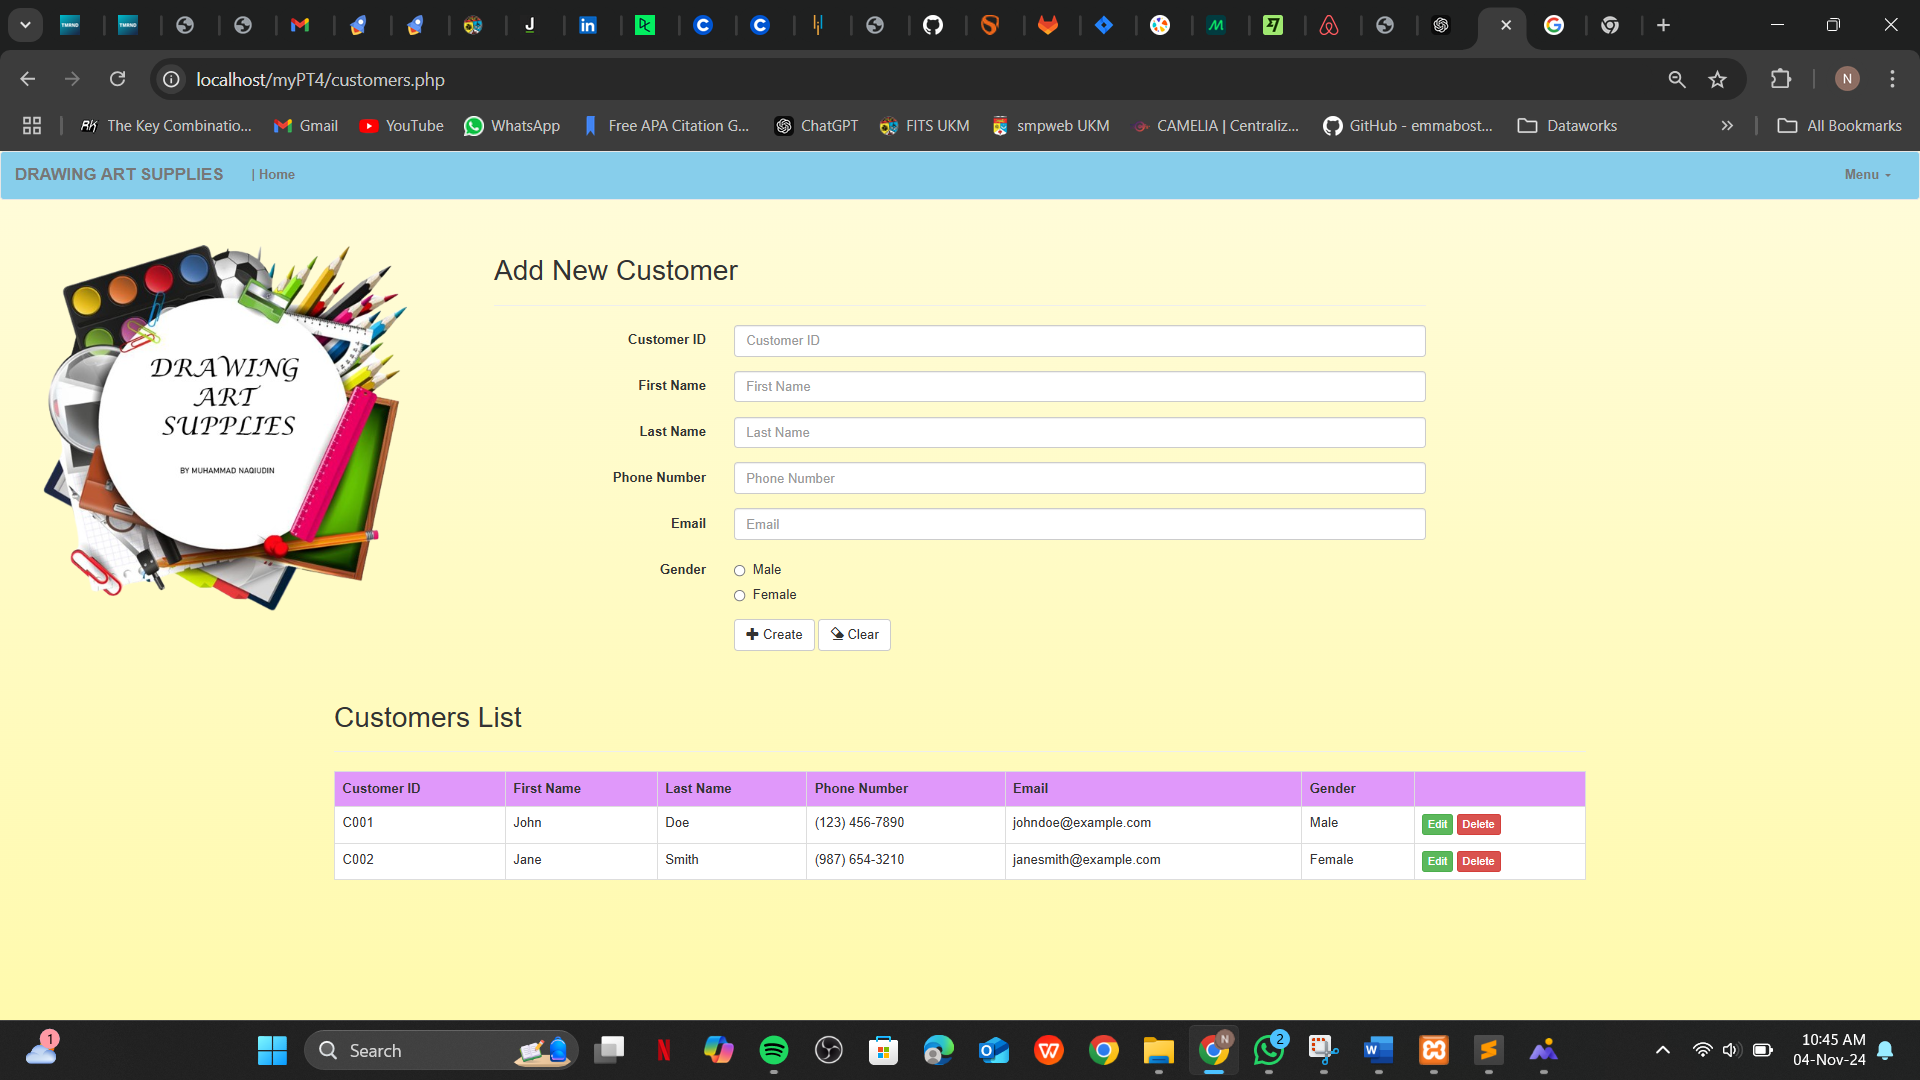Open the ChatGPT bookmark
Viewport: 1920px width, 1080px height.
point(816,125)
